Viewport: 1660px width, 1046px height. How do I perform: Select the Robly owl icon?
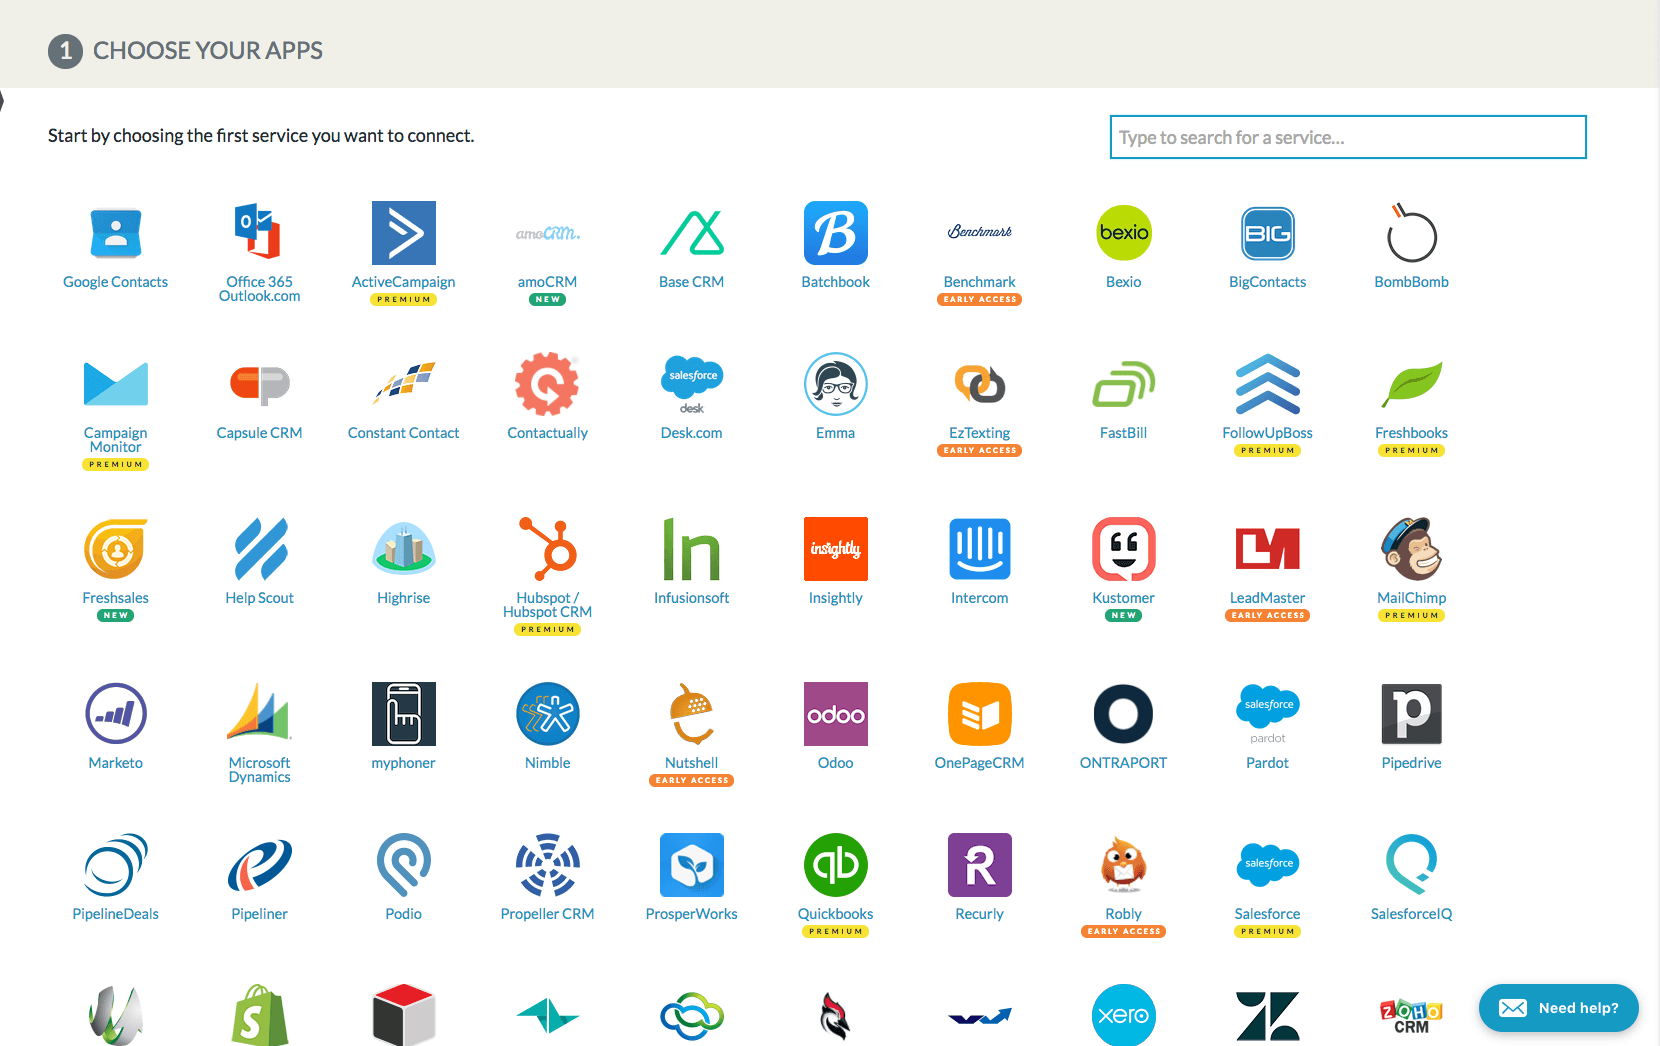(x=1124, y=865)
